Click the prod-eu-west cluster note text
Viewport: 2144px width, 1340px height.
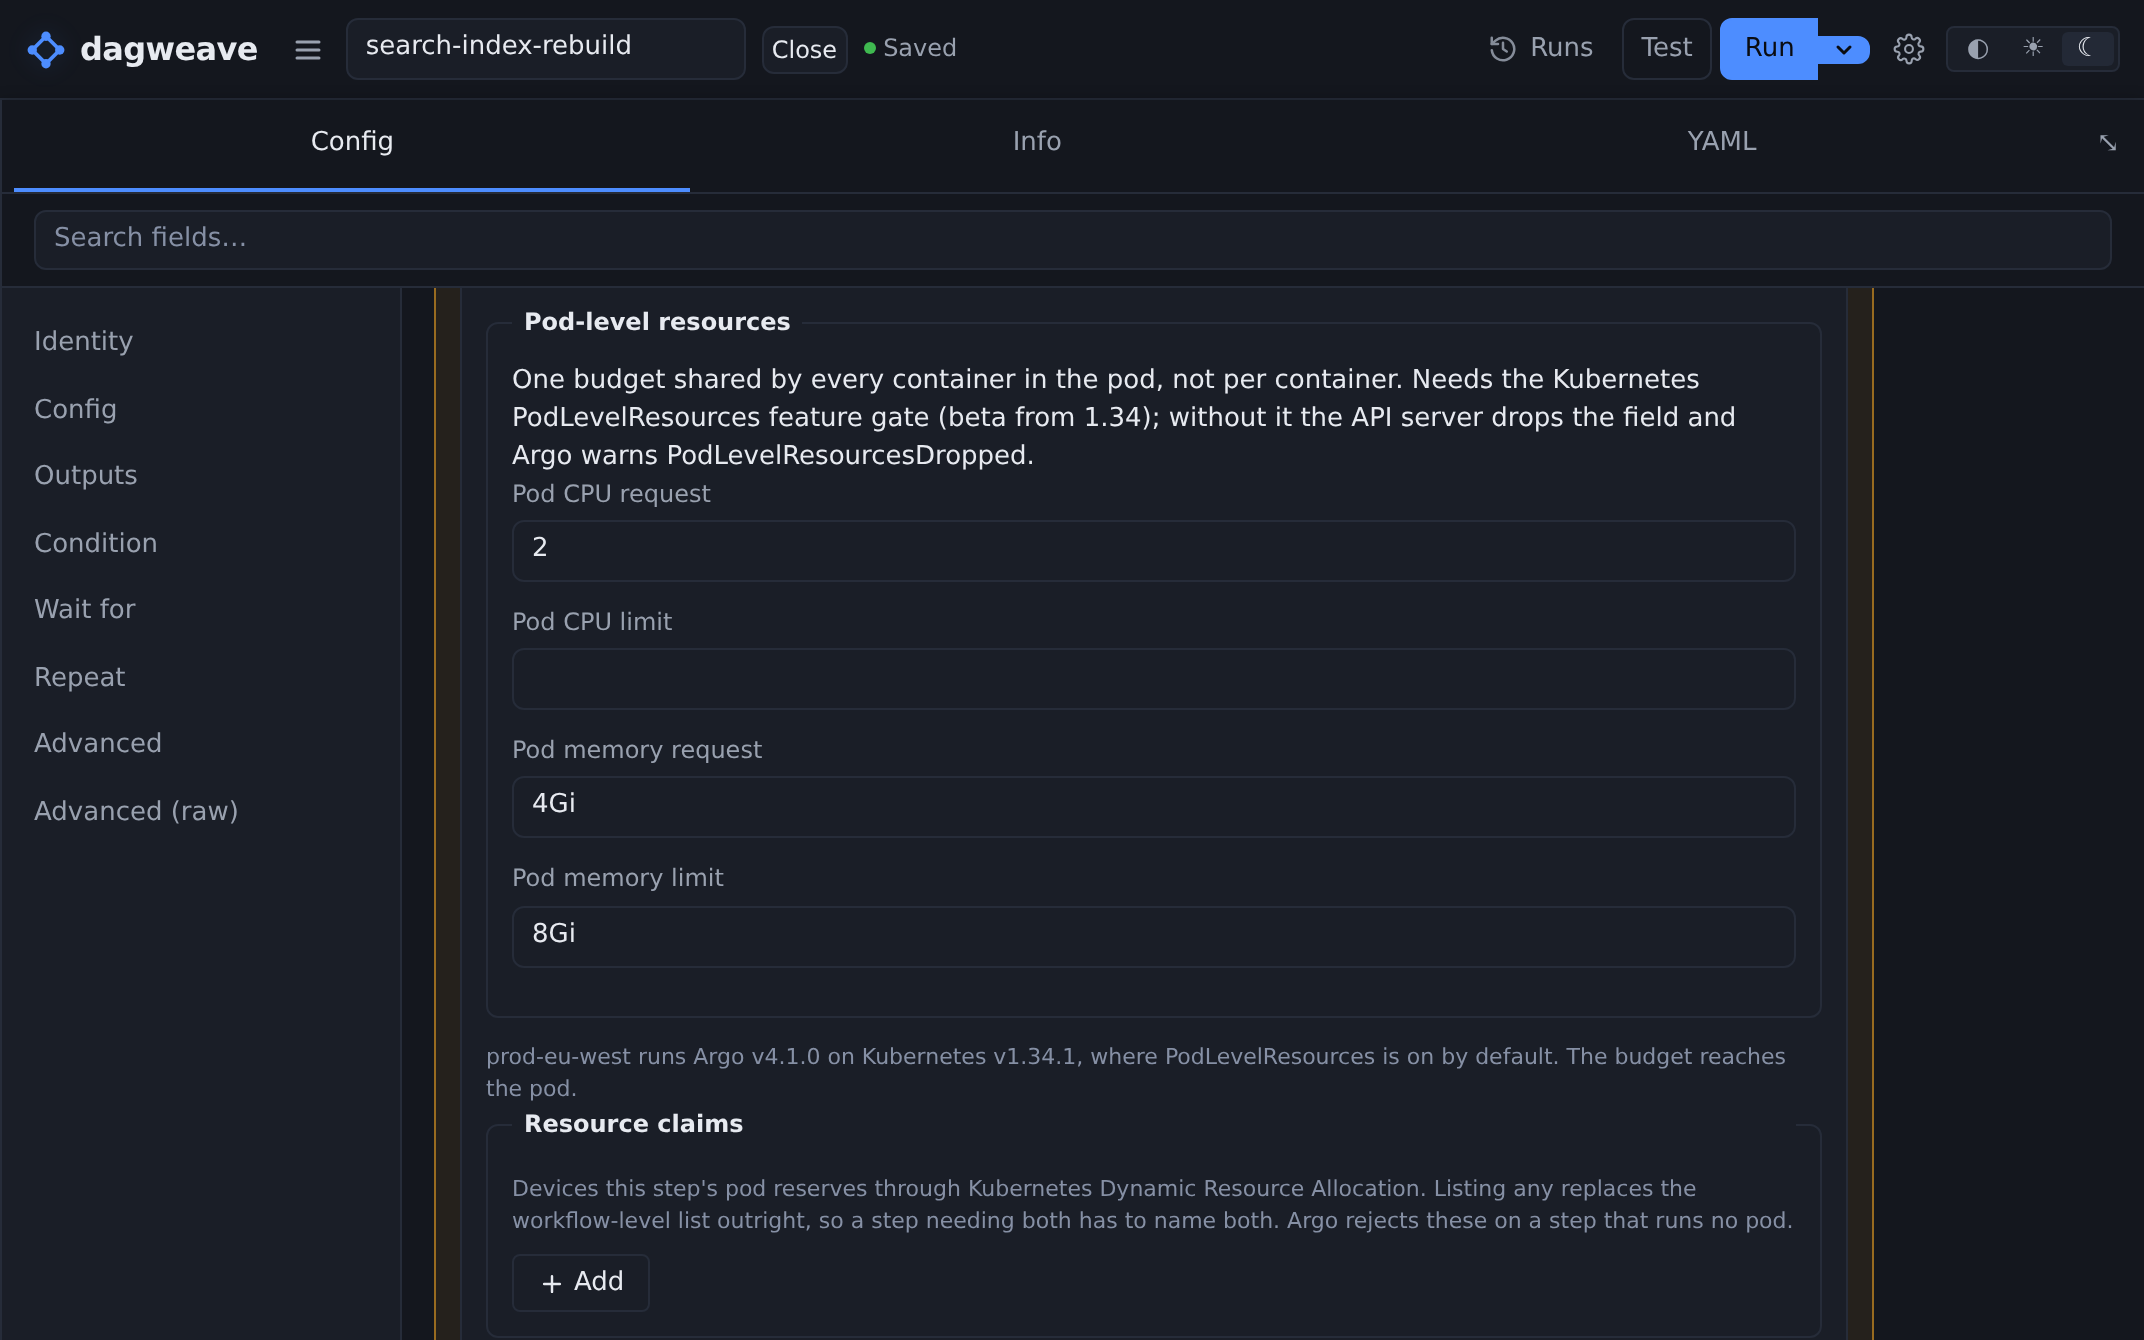(1136, 1072)
